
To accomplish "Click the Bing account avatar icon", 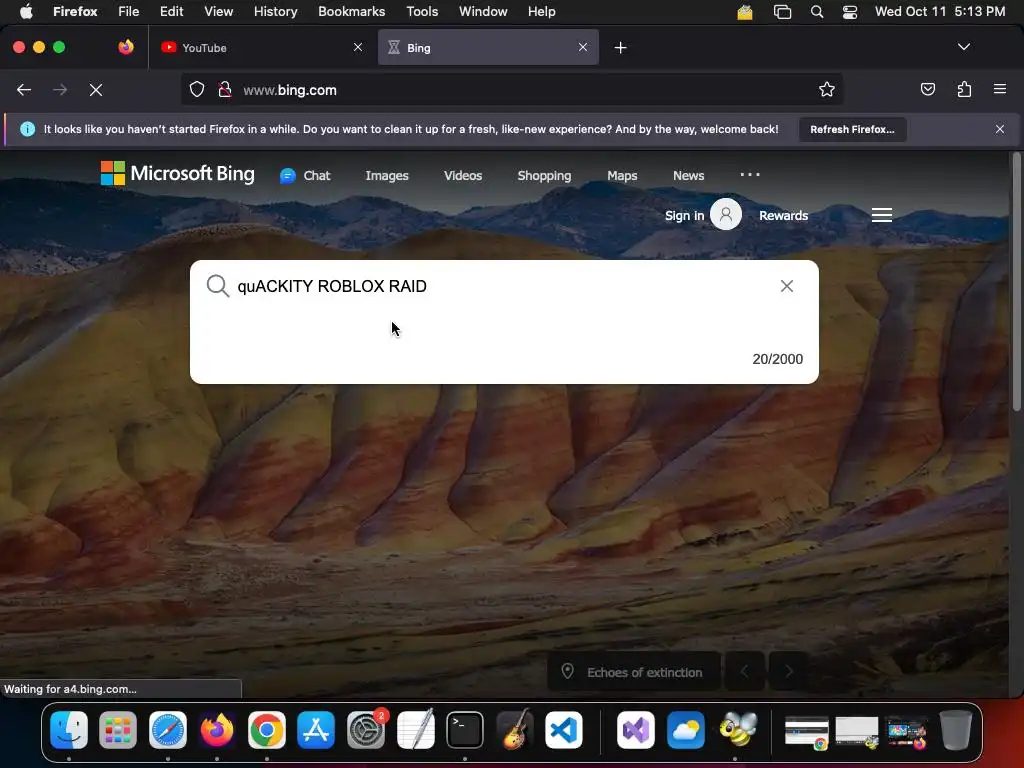I will (726, 214).
